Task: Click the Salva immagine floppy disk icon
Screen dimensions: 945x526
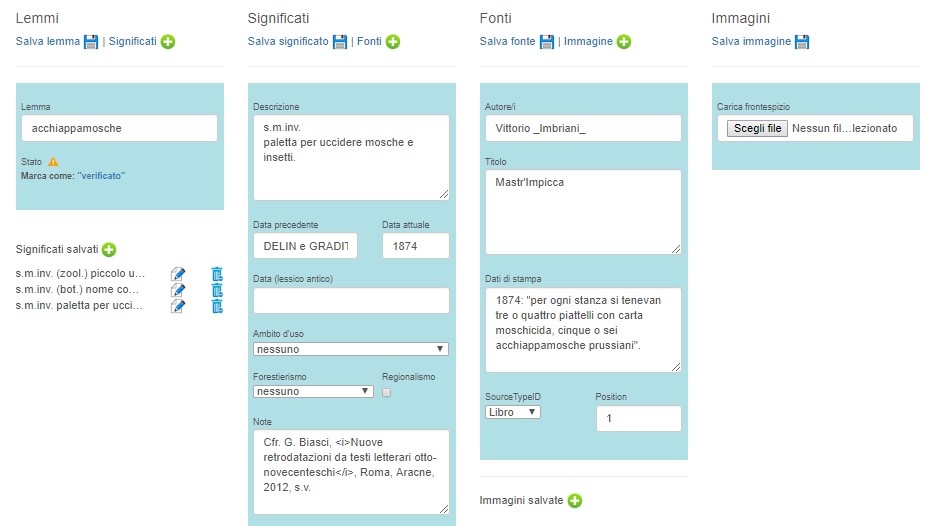Action: (x=802, y=42)
